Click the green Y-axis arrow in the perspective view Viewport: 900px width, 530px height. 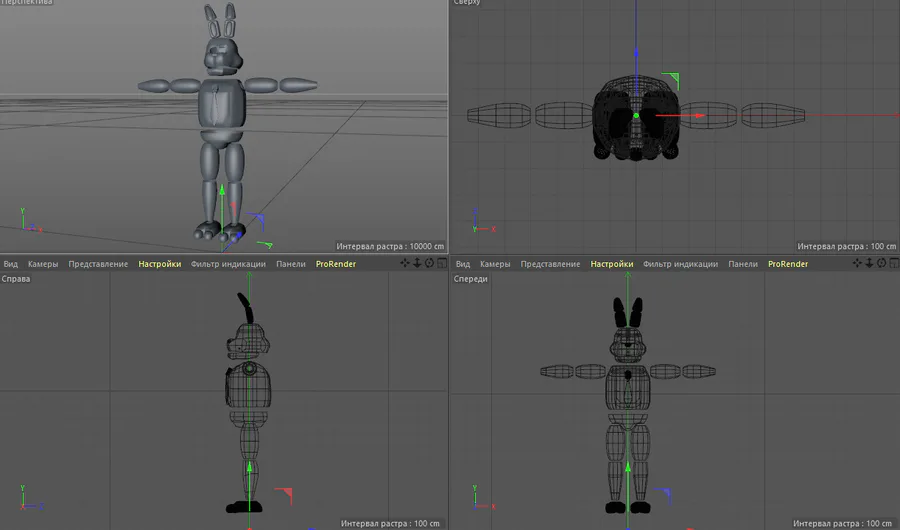(222, 189)
